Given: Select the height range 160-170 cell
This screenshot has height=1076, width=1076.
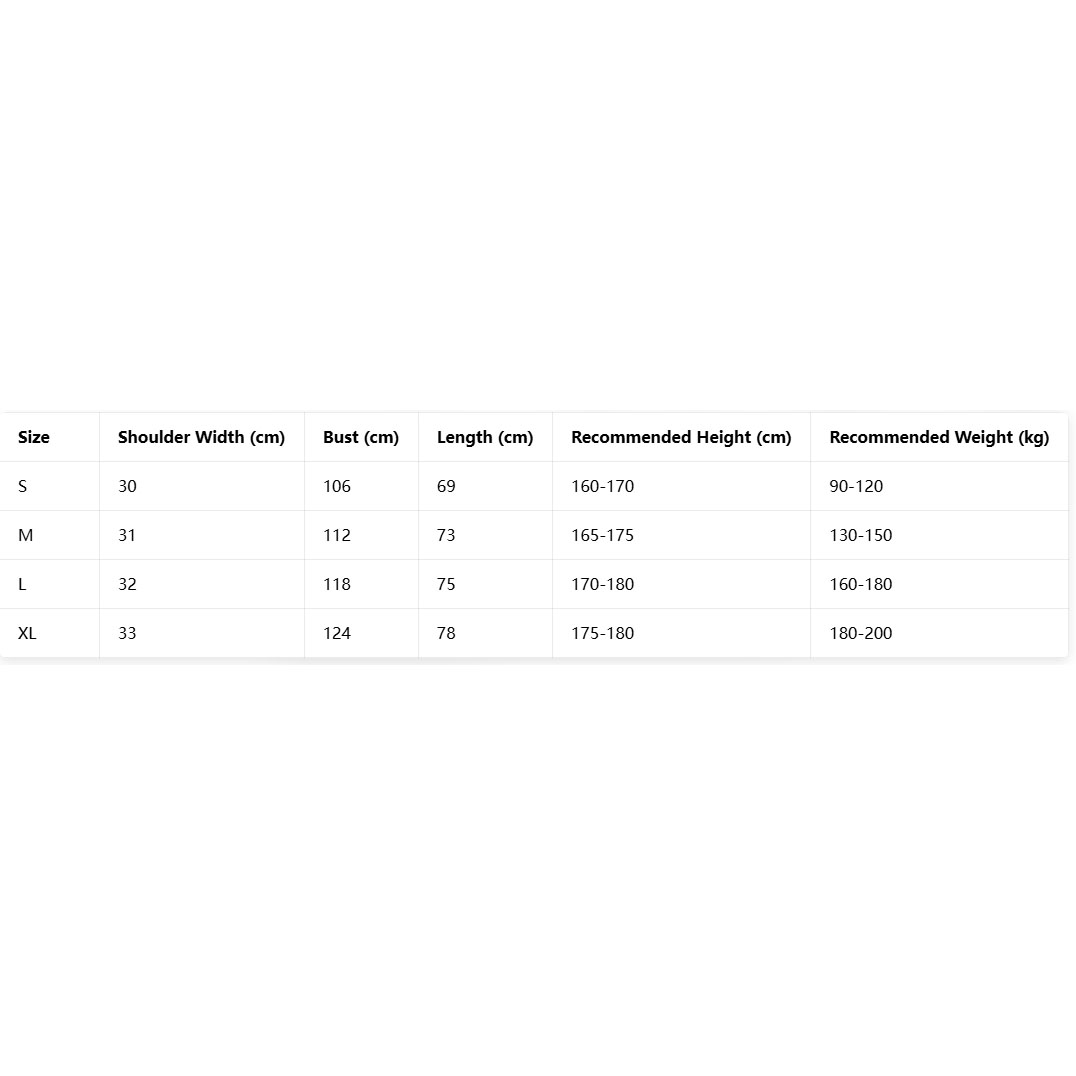Looking at the screenshot, I should point(602,486).
